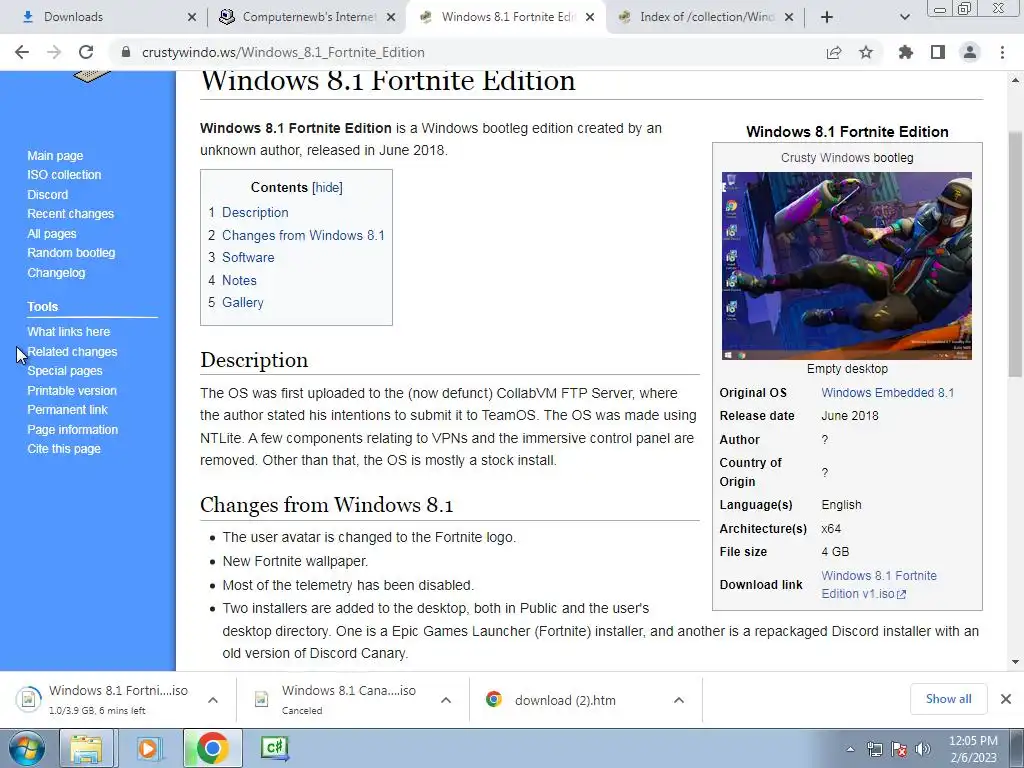1024x768 pixels.
Task: Close the Downloads tab
Action: [x=191, y=17]
